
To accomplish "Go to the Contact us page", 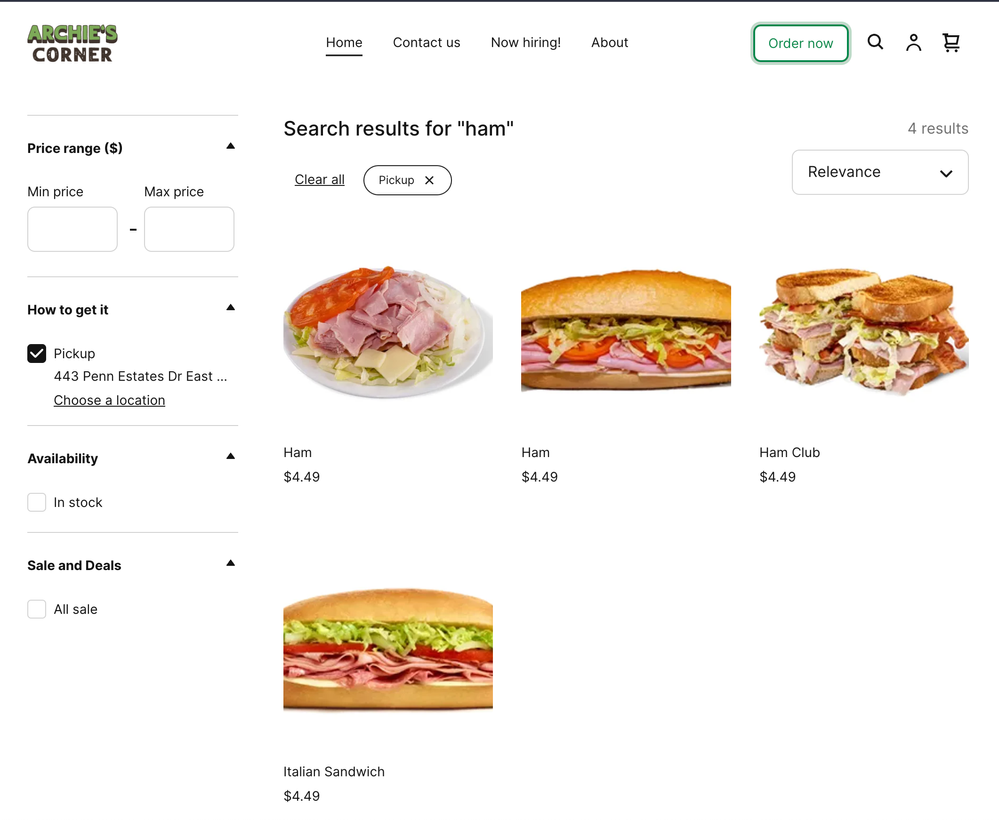I will (x=426, y=42).
